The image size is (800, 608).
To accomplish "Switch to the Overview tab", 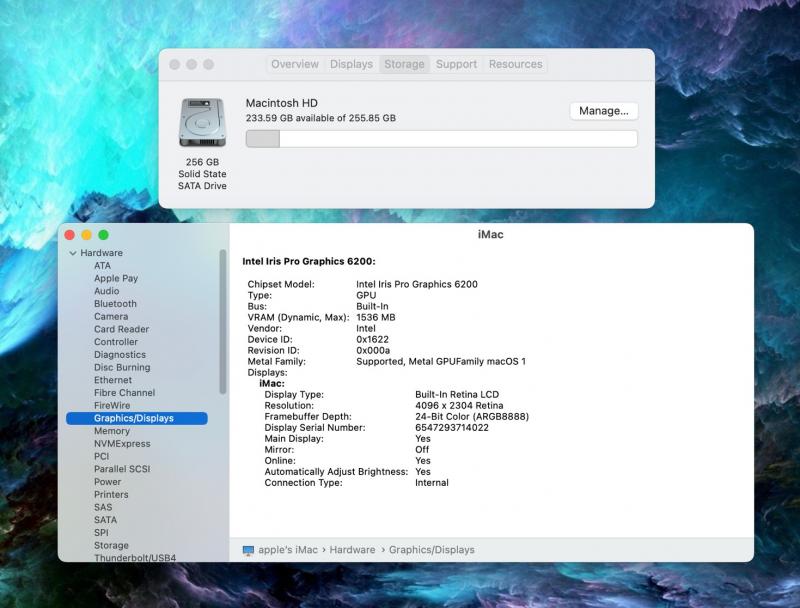I will (x=294, y=64).
